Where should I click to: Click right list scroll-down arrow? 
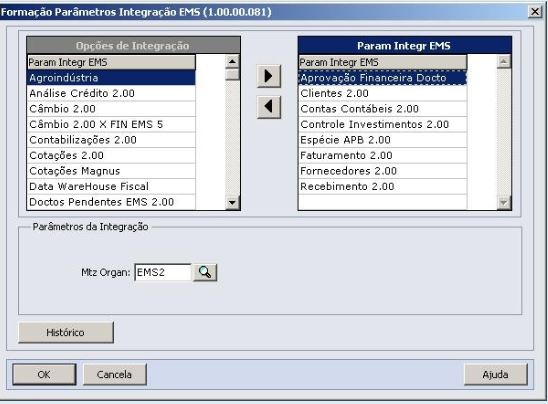(x=504, y=202)
